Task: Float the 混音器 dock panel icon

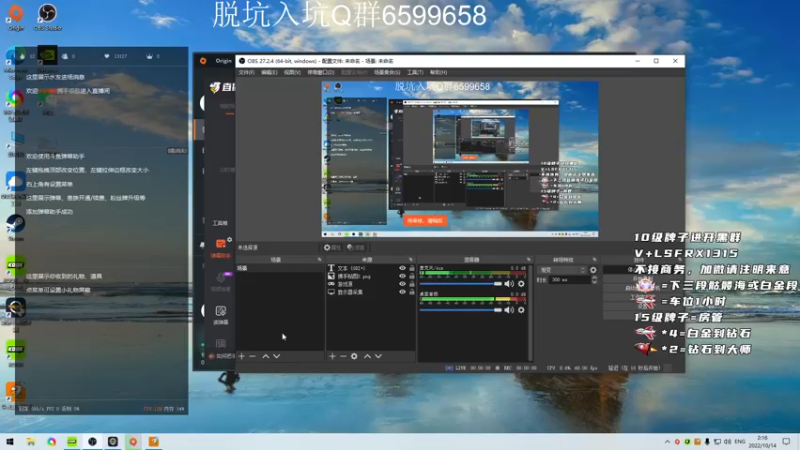Action: click(x=528, y=260)
